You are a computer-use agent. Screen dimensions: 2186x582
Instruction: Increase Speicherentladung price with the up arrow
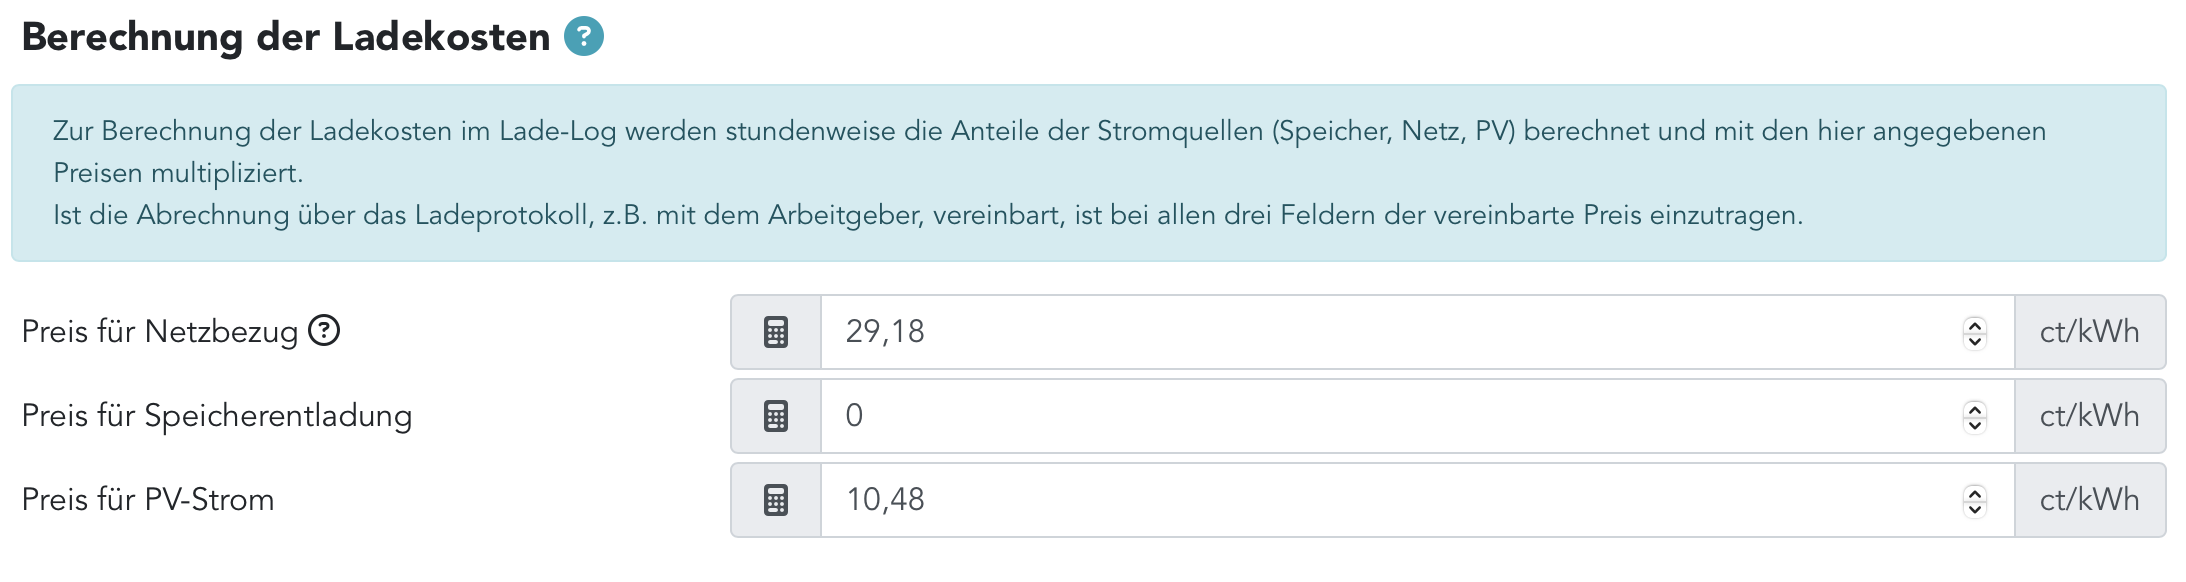[1974, 408]
